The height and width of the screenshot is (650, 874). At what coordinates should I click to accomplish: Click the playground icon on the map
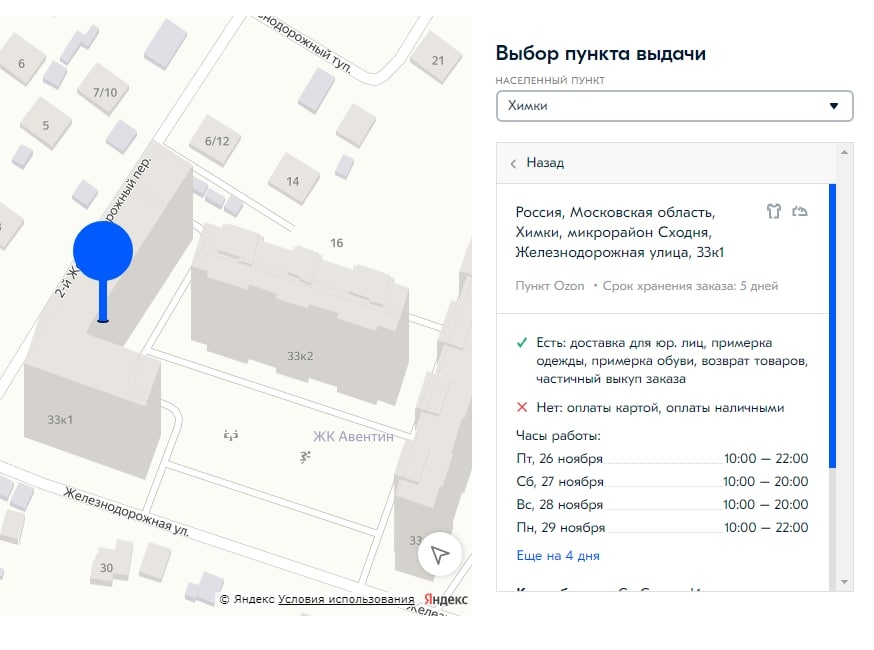(231, 435)
